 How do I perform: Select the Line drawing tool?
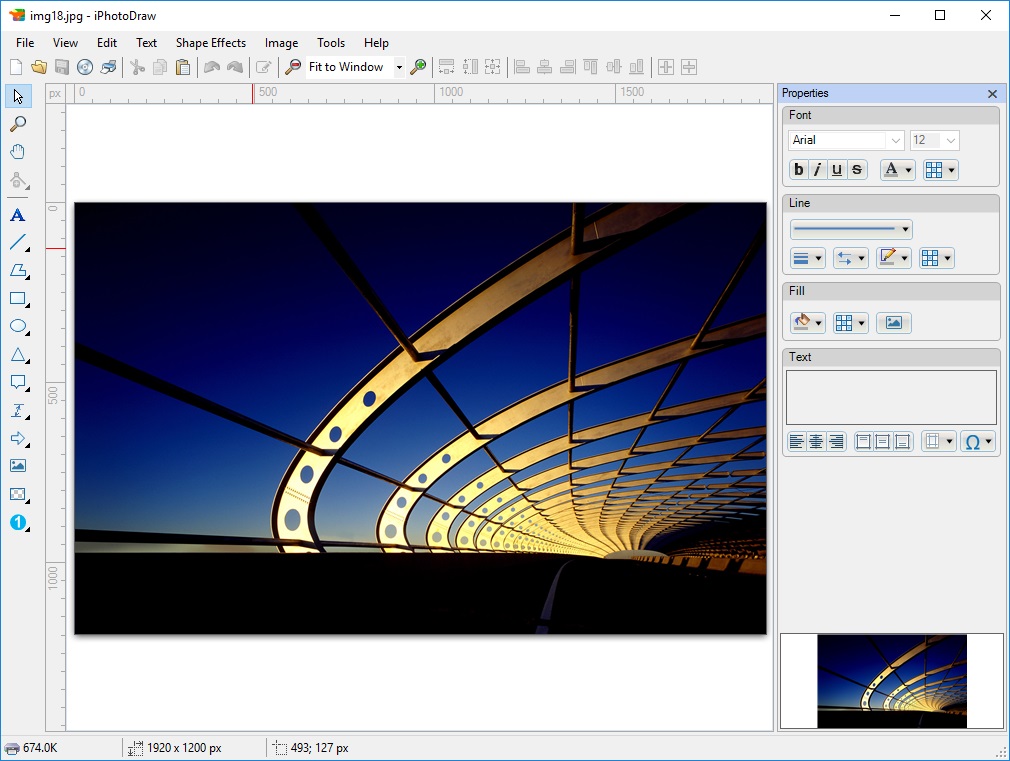(x=17, y=243)
